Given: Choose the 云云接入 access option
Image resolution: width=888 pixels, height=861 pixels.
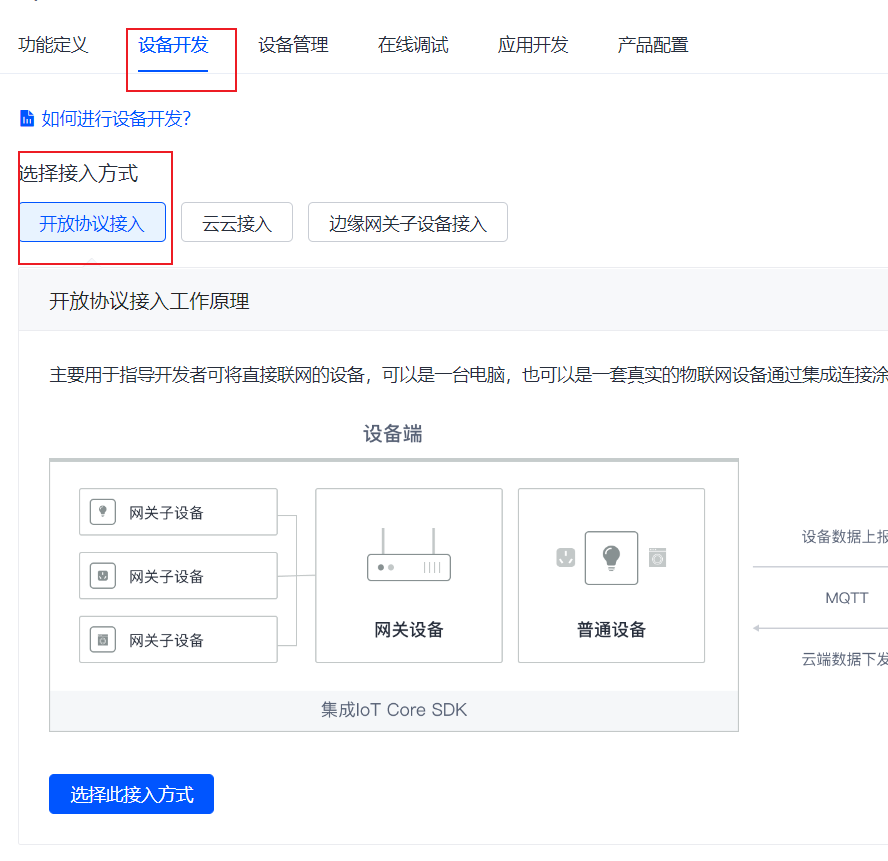Looking at the screenshot, I should tap(237, 223).
